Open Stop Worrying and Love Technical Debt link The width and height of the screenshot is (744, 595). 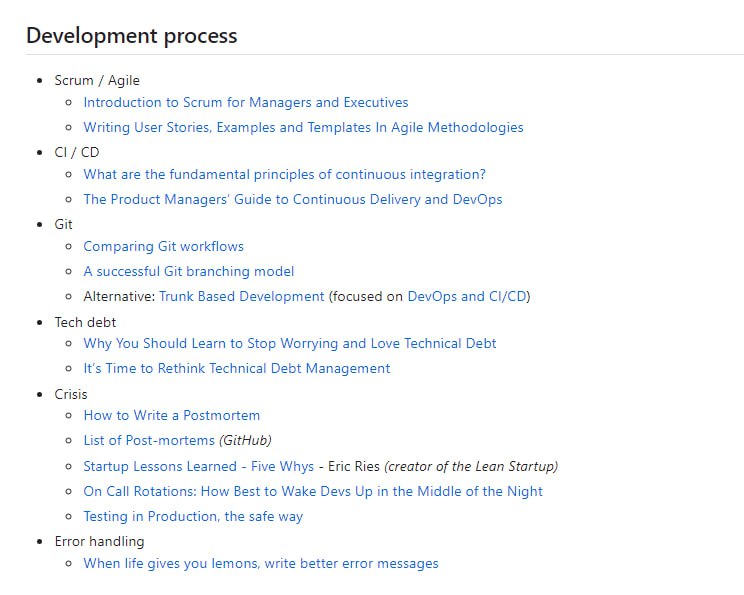point(289,343)
